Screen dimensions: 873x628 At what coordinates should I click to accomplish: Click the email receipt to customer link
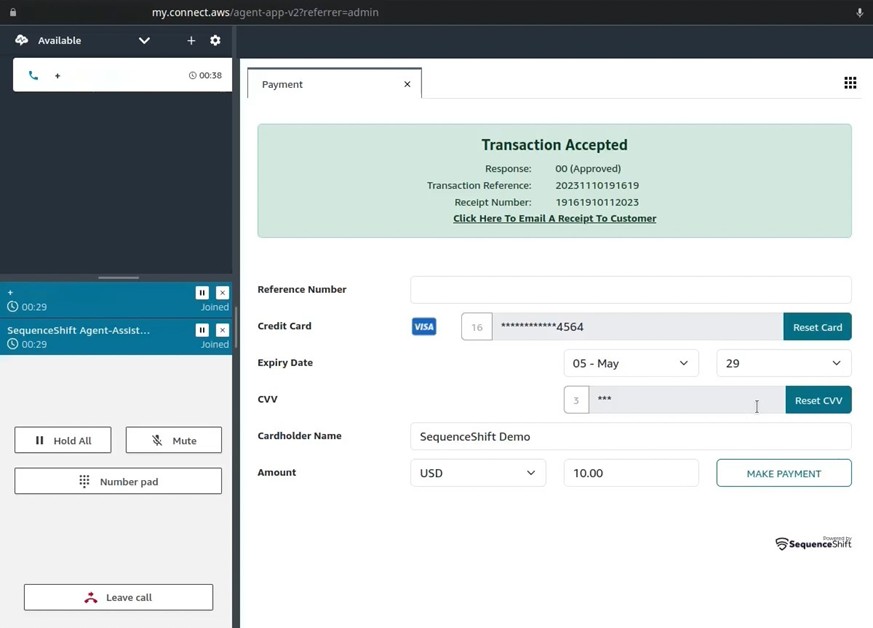pyautogui.click(x=554, y=218)
